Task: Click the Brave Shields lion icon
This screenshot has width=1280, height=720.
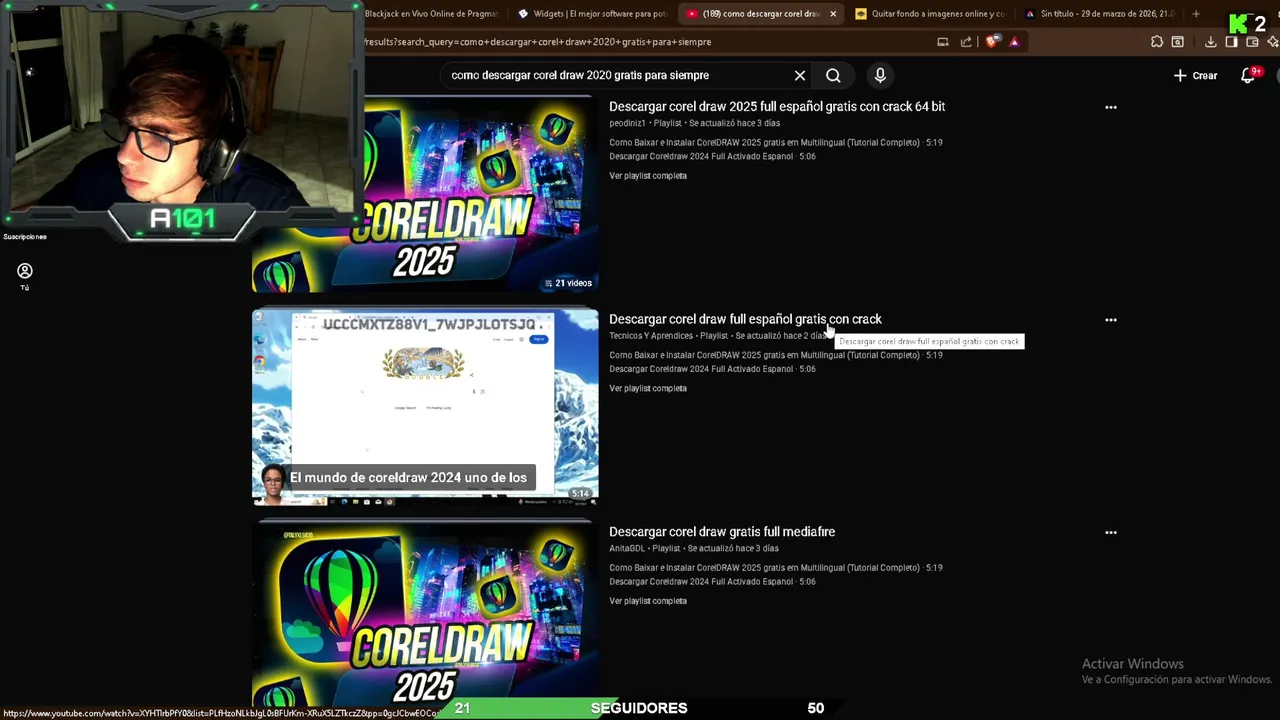Action: coord(992,42)
